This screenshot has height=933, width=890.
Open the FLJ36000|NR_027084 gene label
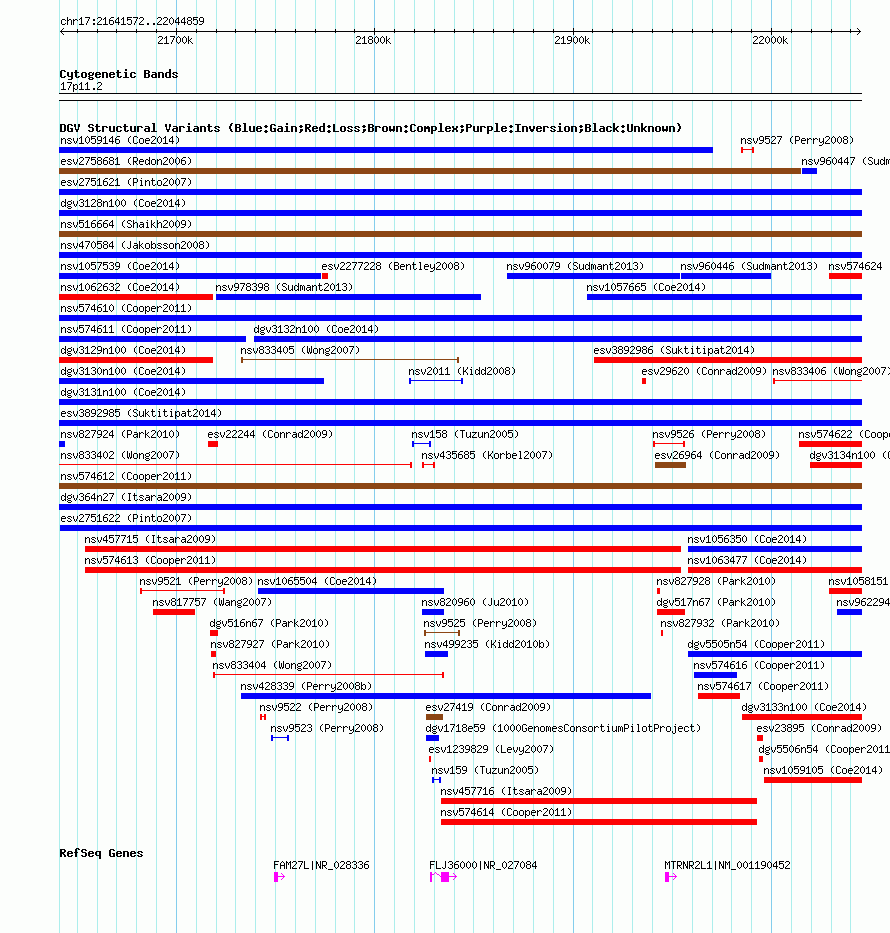[483, 865]
